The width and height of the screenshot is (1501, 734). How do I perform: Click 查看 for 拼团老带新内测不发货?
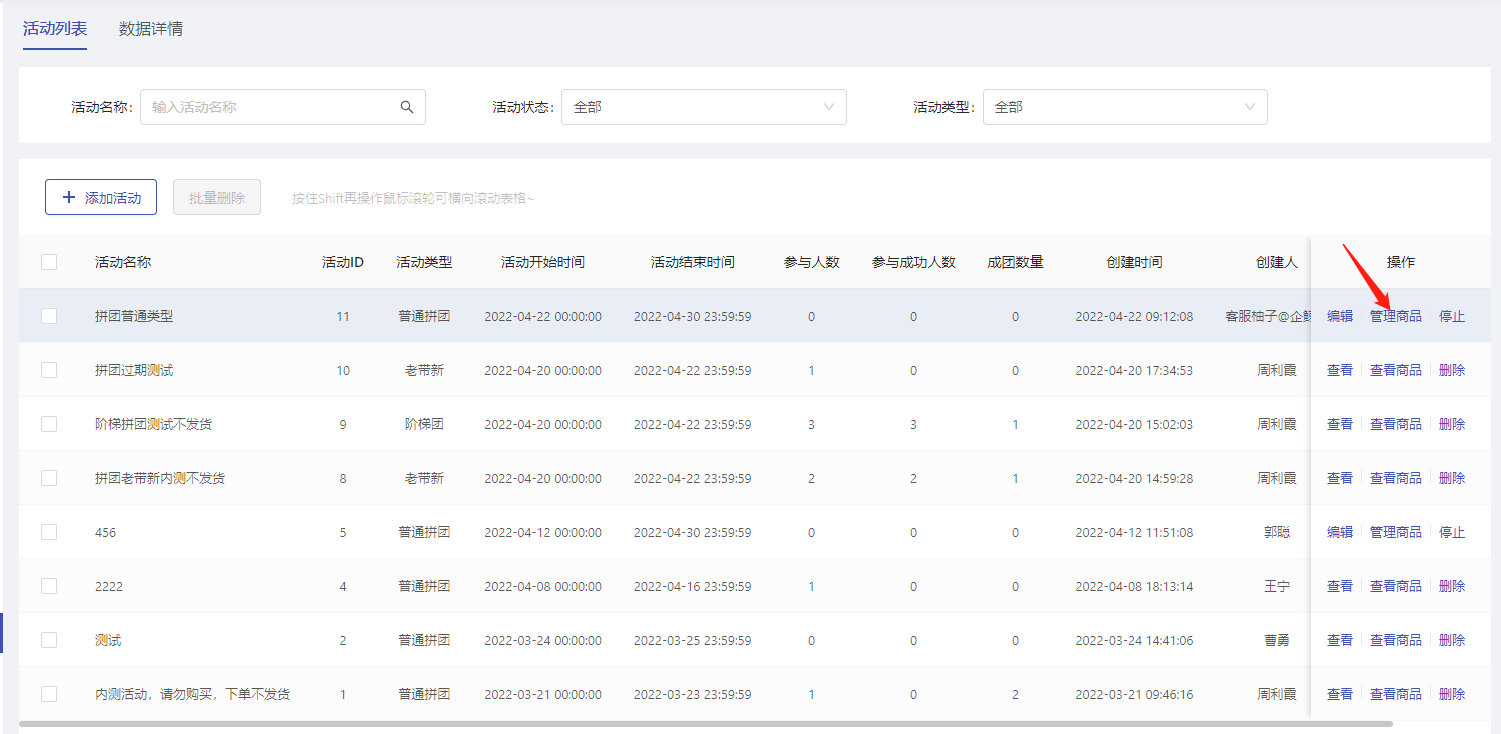coord(1340,478)
